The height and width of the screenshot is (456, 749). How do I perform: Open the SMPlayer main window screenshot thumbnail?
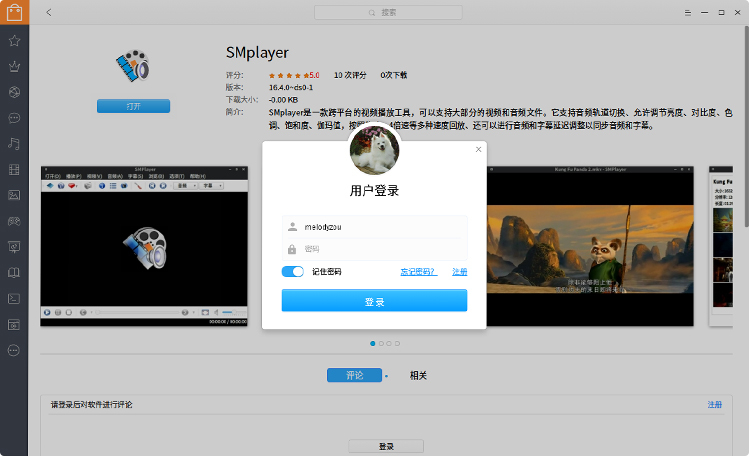pos(144,246)
